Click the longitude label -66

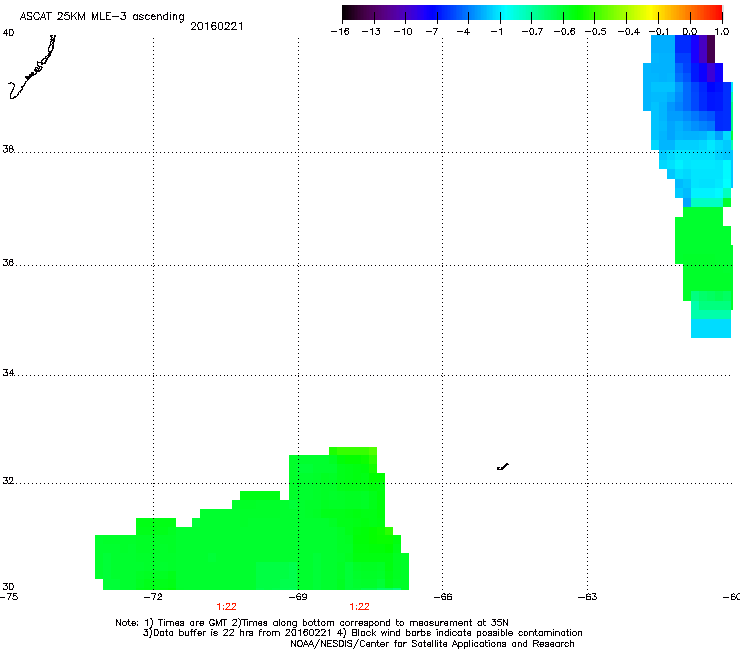click(x=443, y=597)
